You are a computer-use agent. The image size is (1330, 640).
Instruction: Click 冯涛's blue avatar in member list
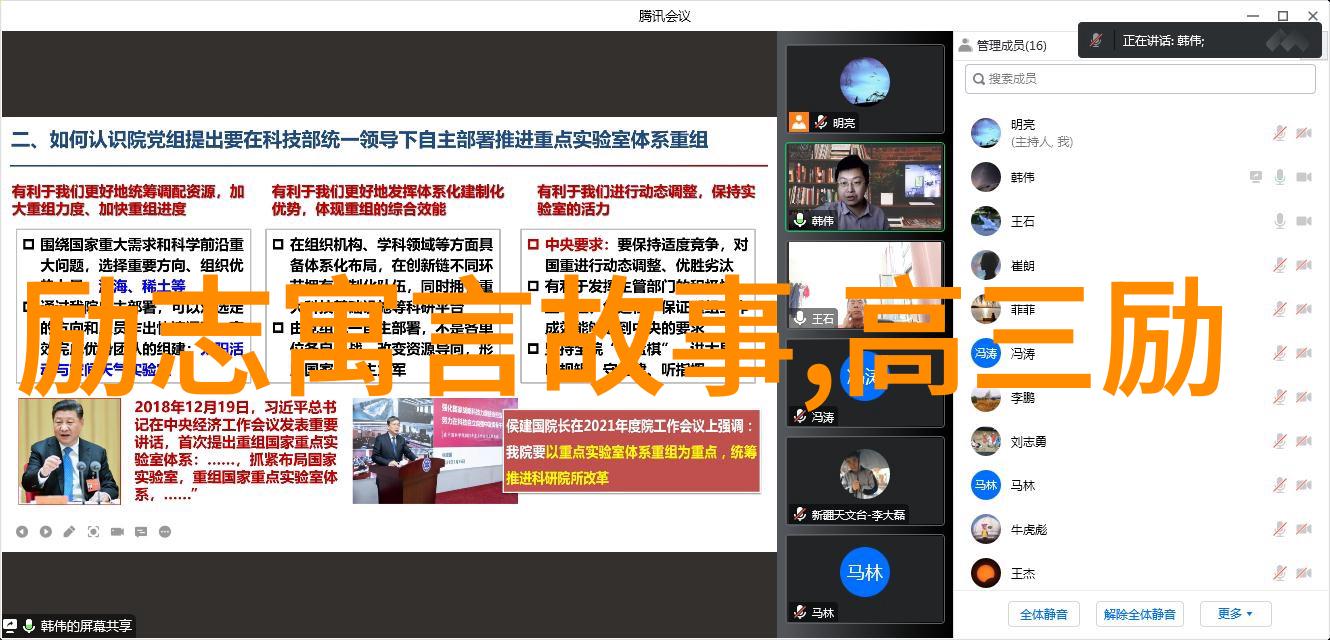tap(986, 353)
